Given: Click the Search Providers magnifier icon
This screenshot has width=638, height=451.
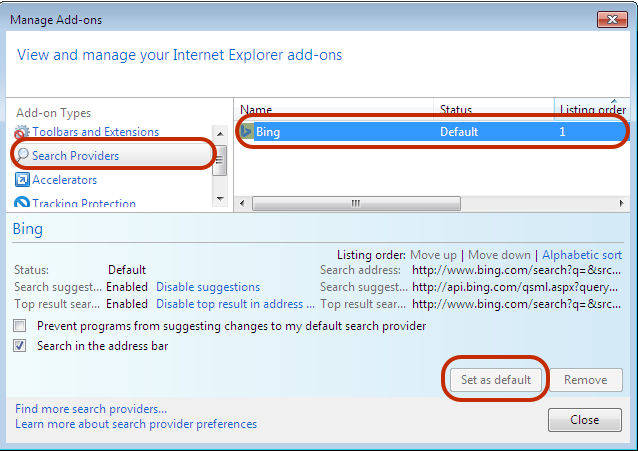Looking at the screenshot, I should coord(22,155).
